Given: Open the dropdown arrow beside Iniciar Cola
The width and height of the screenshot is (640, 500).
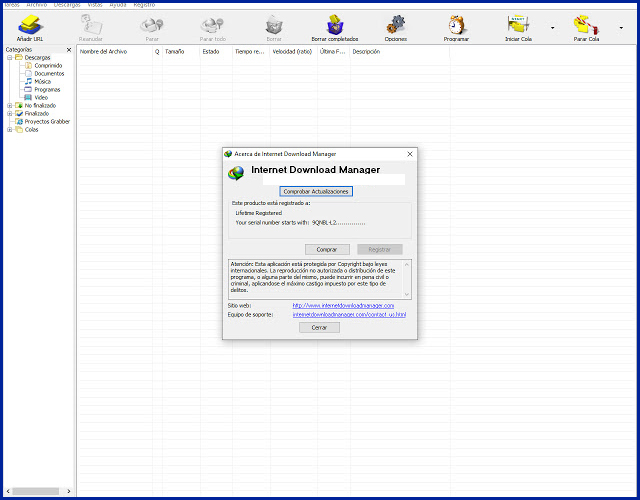Looking at the screenshot, I should tap(553, 28).
